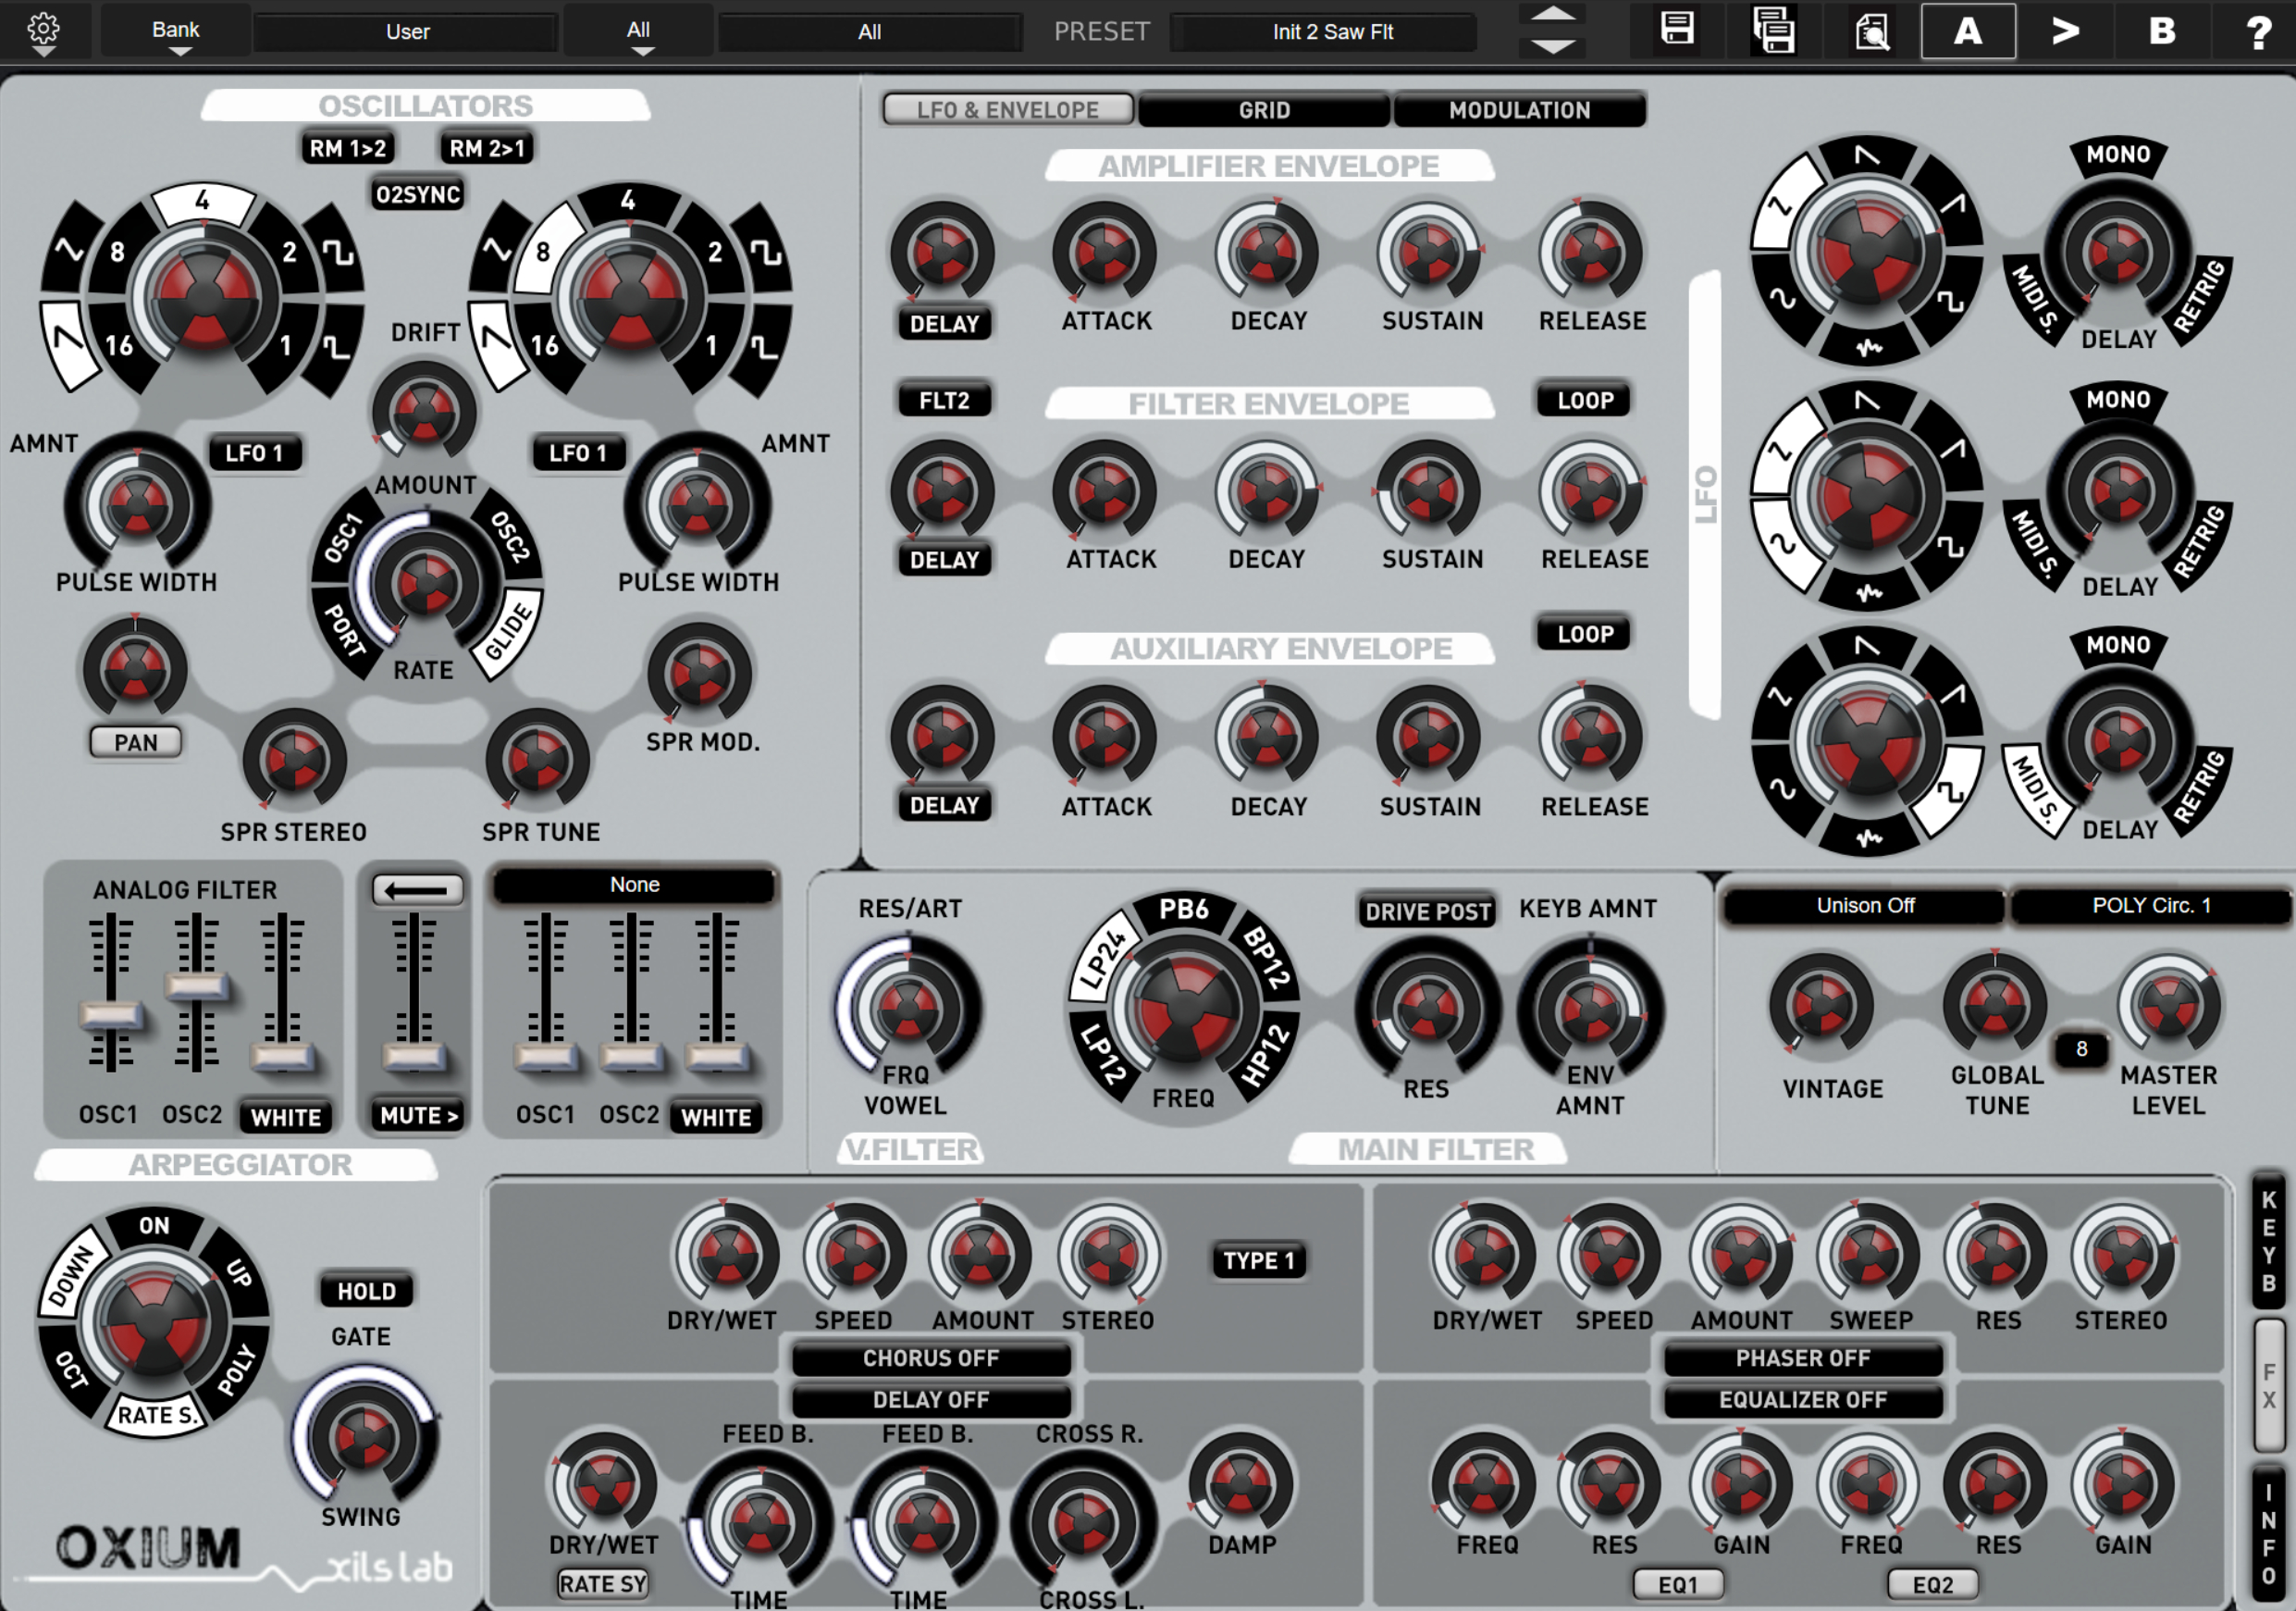Copy A to B with the arrow icon

(2065, 31)
